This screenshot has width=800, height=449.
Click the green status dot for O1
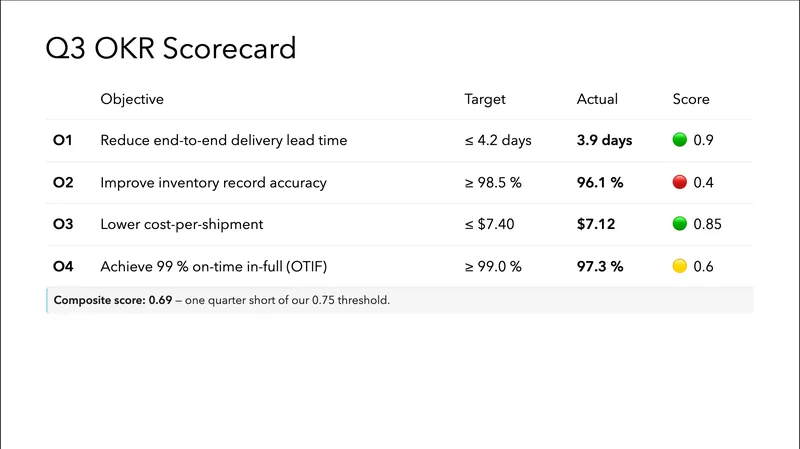click(680, 141)
